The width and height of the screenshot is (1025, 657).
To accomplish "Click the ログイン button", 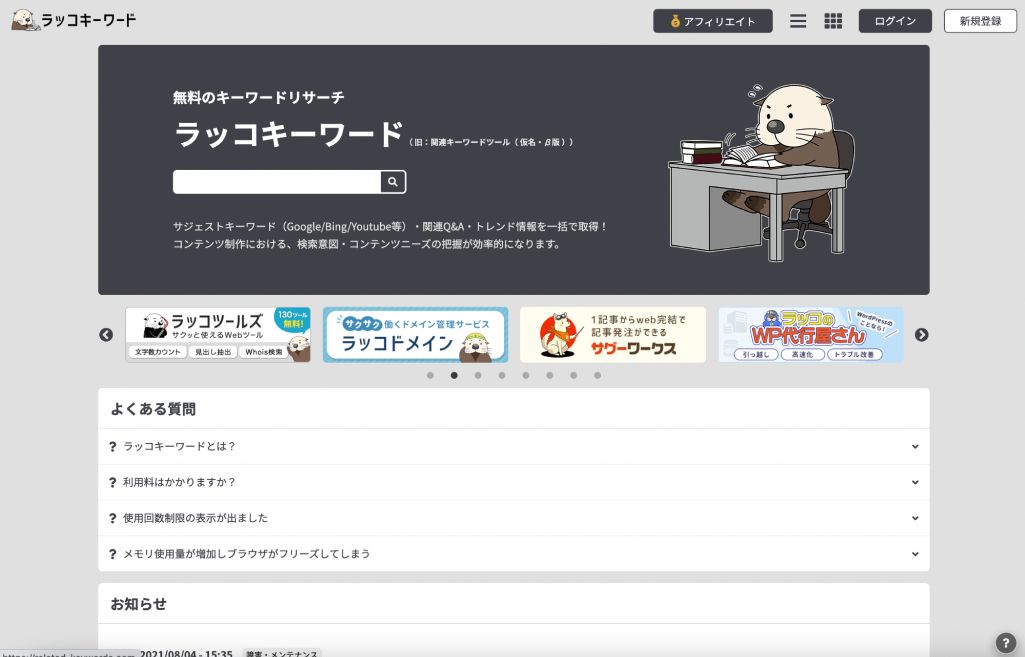I will coord(894,20).
